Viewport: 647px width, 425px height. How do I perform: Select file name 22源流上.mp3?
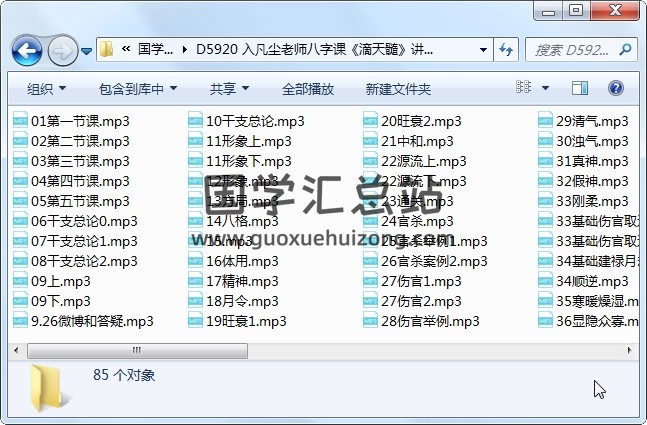[424, 161]
